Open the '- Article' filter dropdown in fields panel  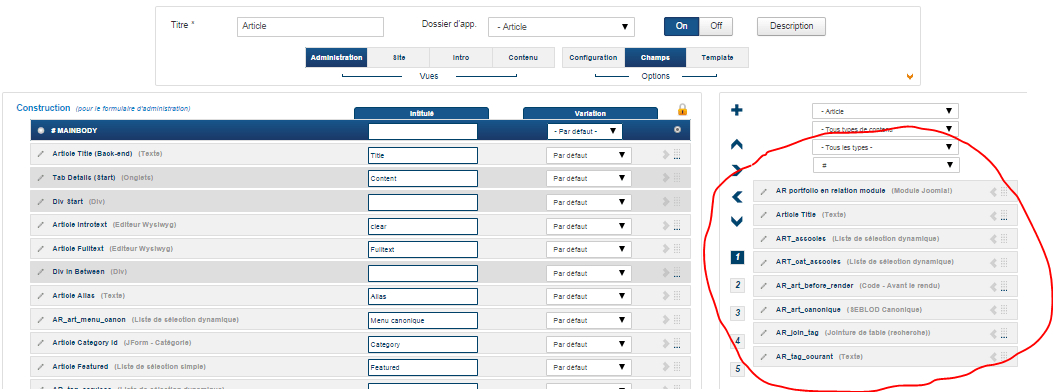885,111
